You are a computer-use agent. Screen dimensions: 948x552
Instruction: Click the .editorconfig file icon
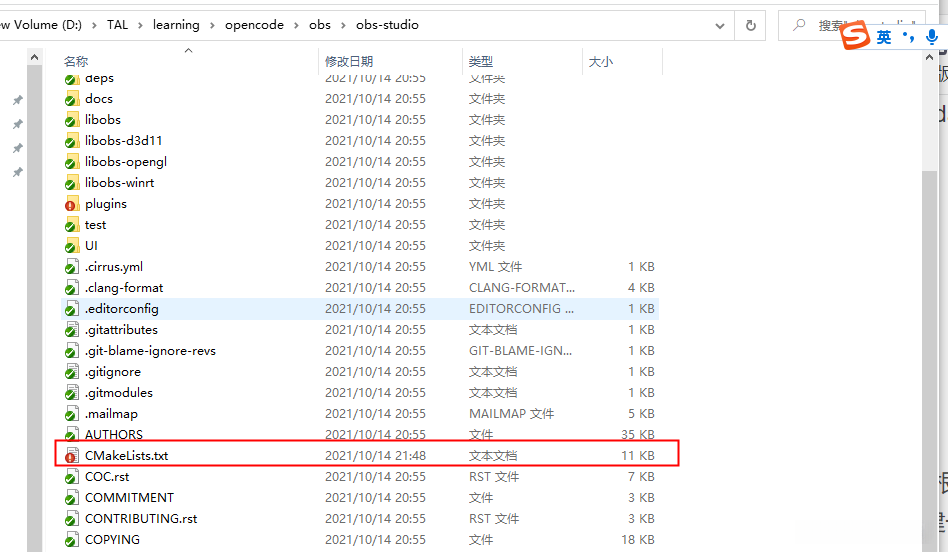72,309
